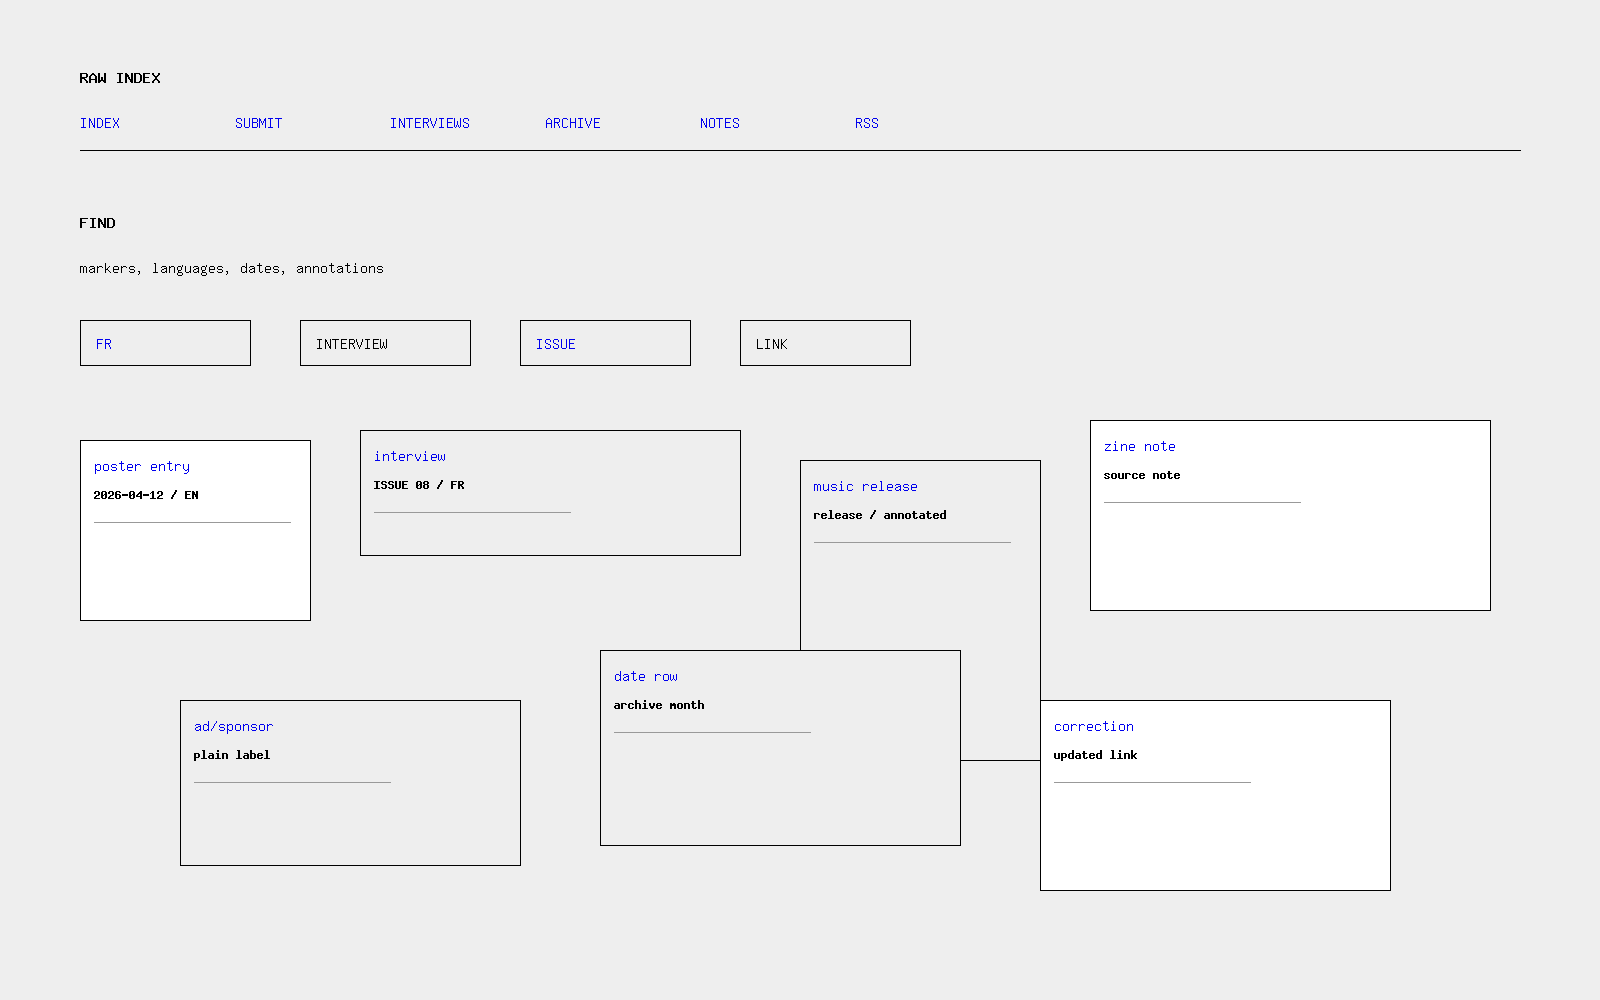The width and height of the screenshot is (1600, 1000).
Task: Visit the ARCHIVE page
Action: pyautogui.click(x=573, y=123)
